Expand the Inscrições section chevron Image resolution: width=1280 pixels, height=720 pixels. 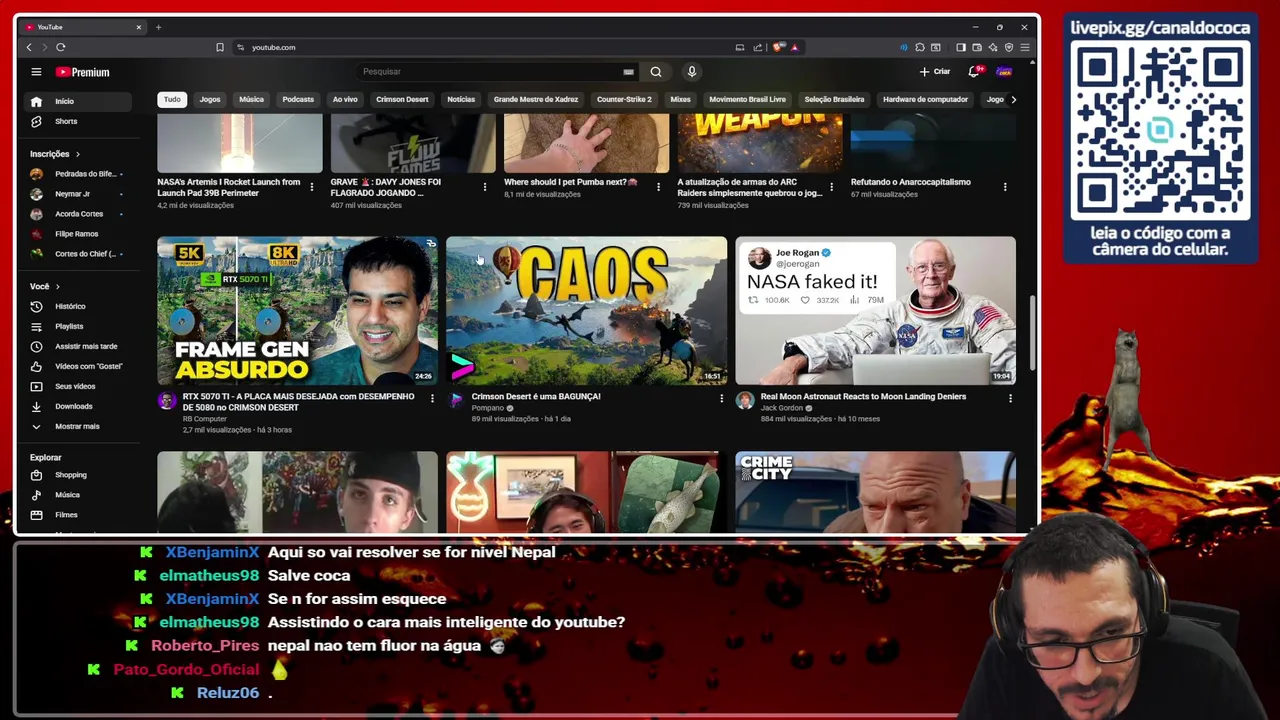point(77,154)
